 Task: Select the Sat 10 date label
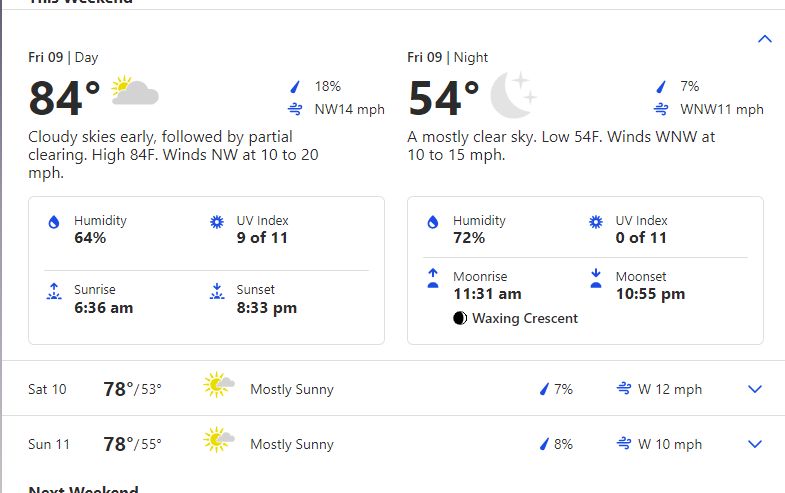pyautogui.click(x=47, y=389)
